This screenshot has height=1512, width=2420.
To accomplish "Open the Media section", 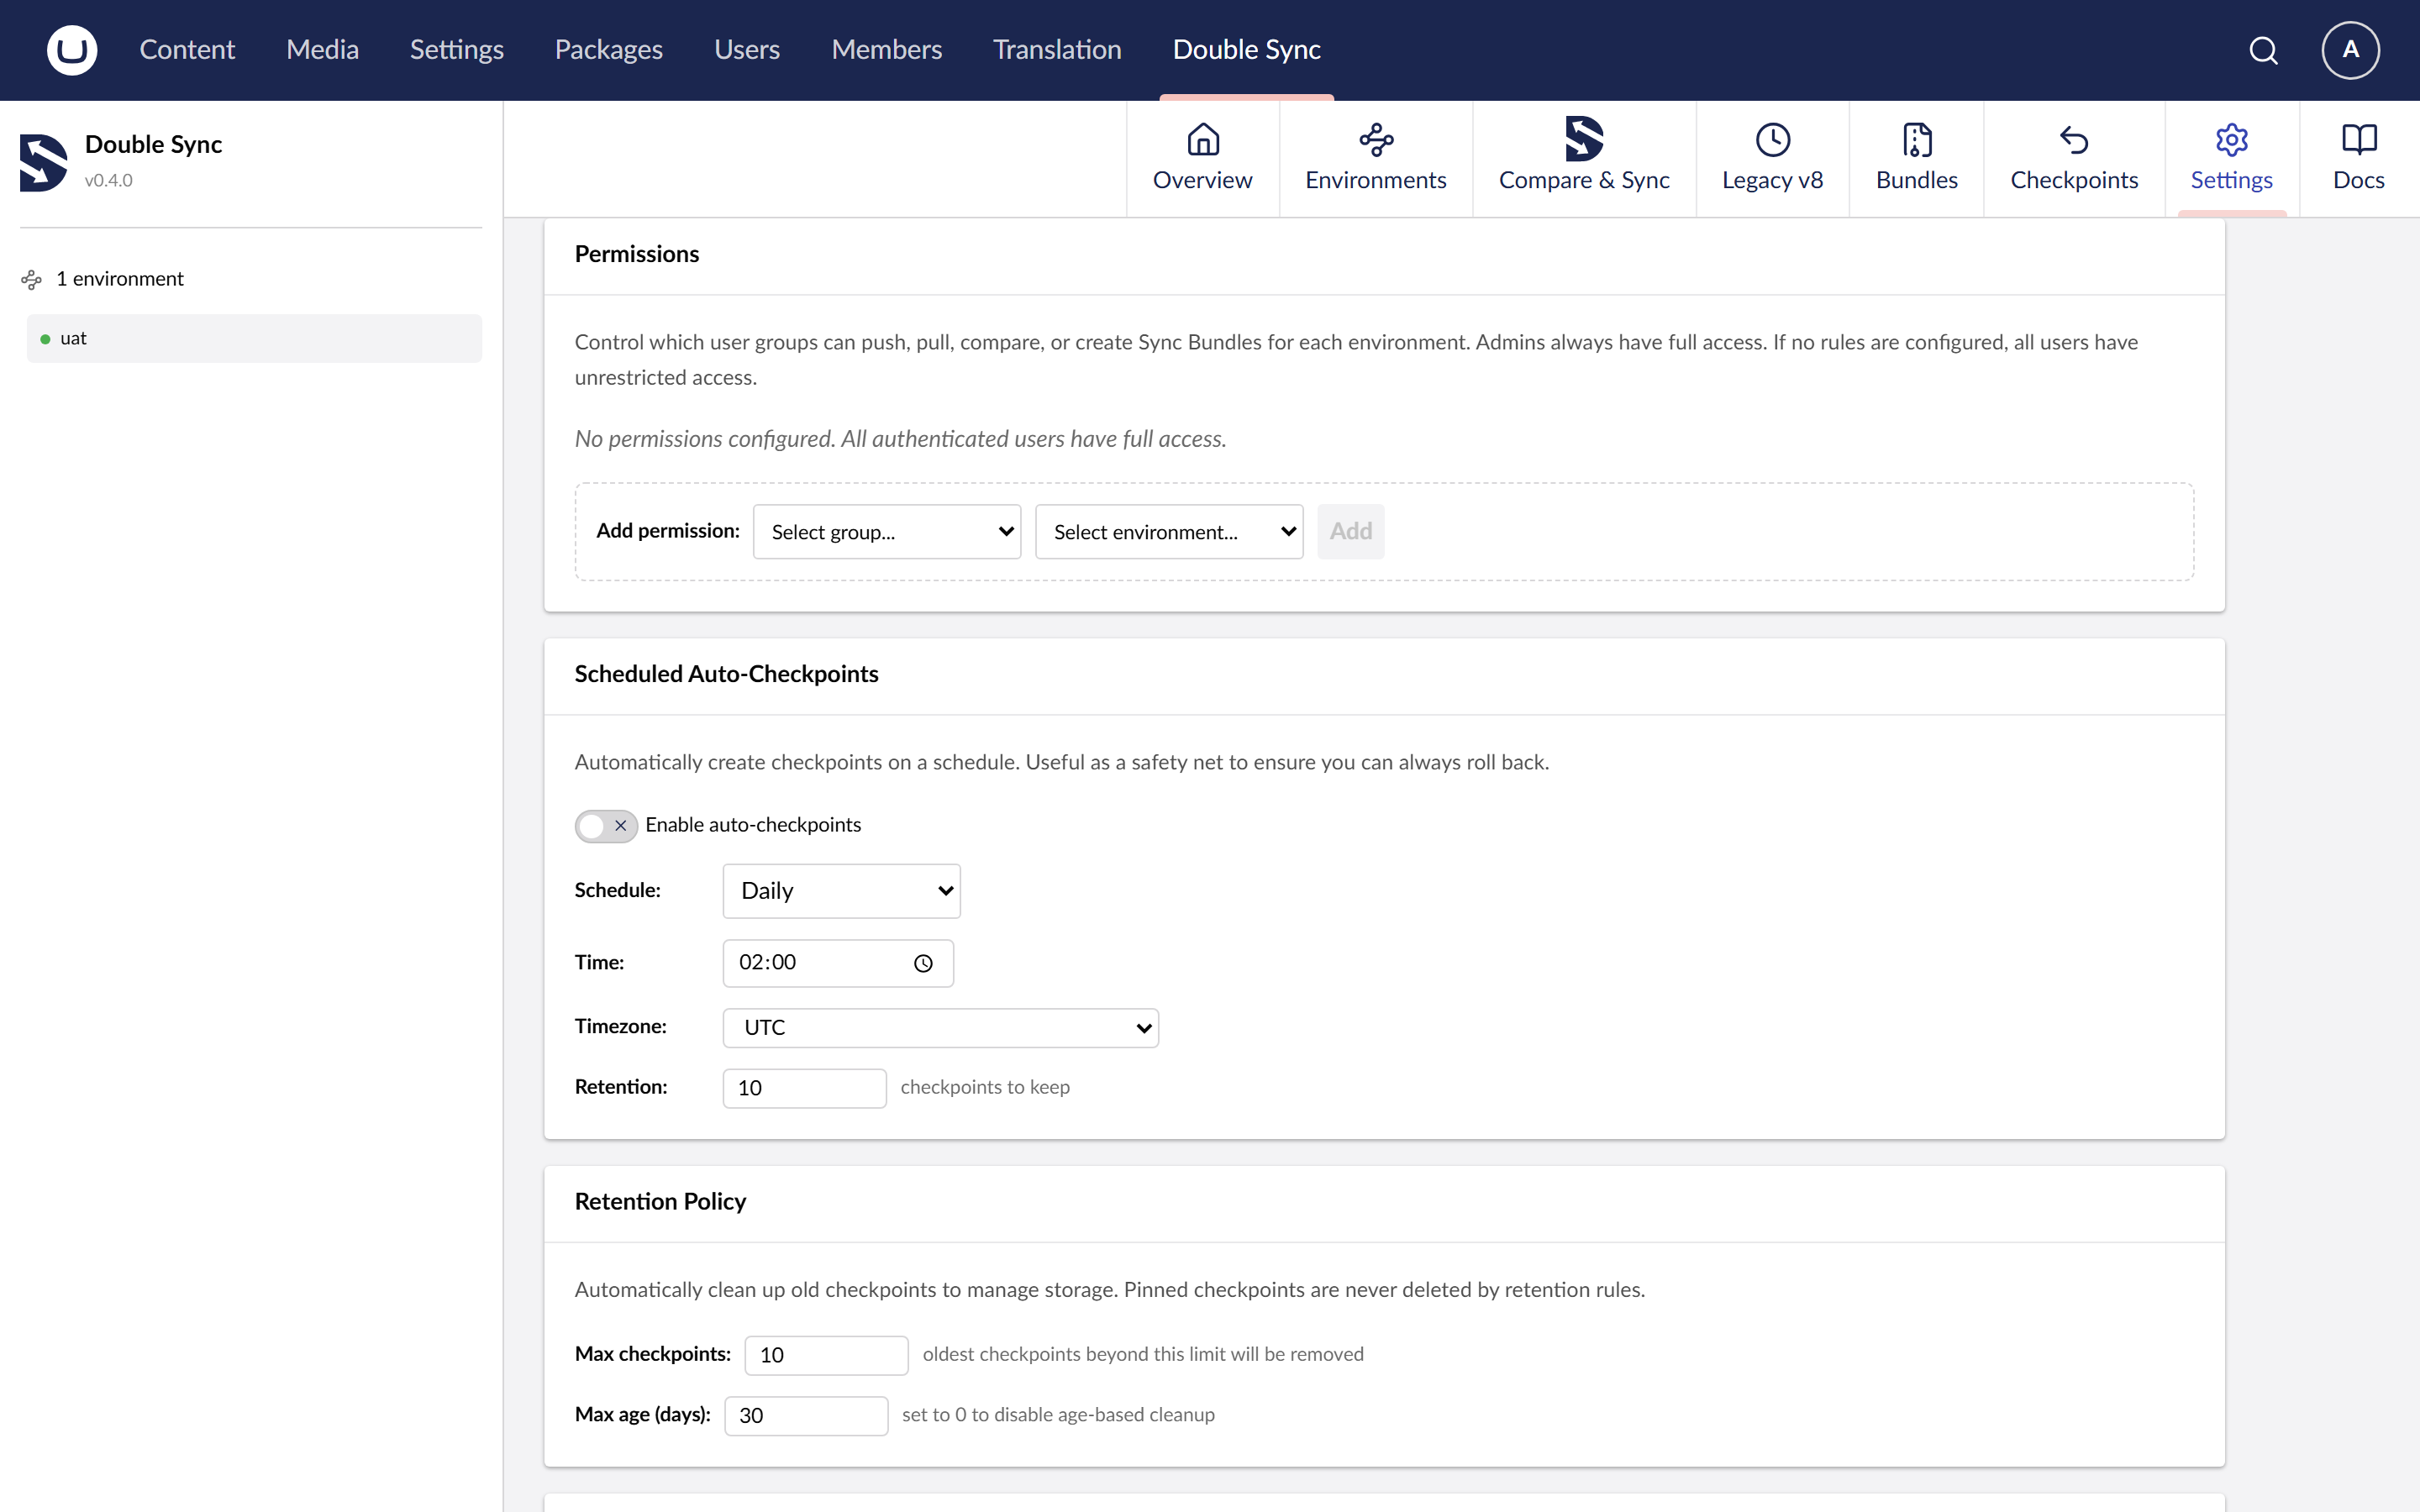I will point(322,50).
